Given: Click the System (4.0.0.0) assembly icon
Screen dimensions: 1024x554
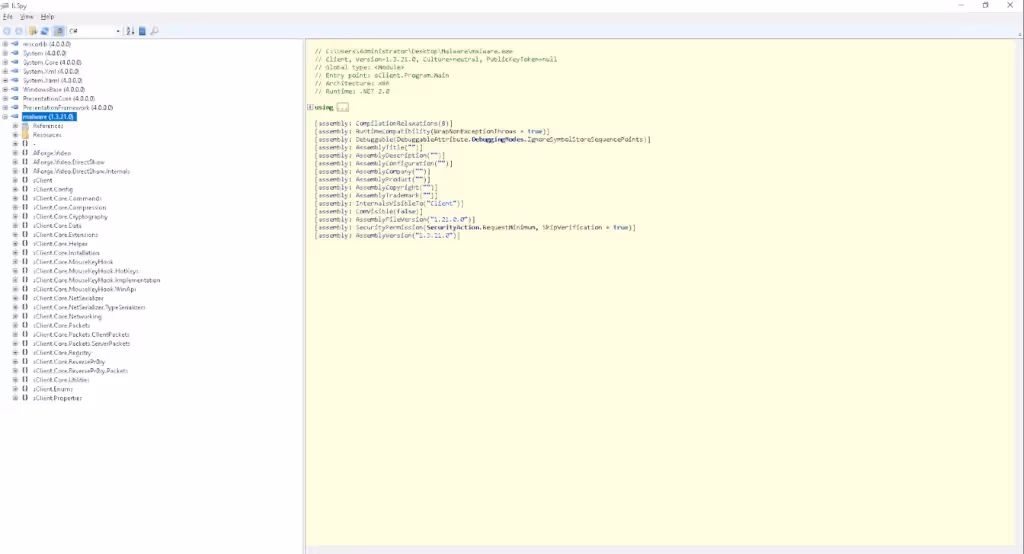Looking at the screenshot, I should [15, 53].
